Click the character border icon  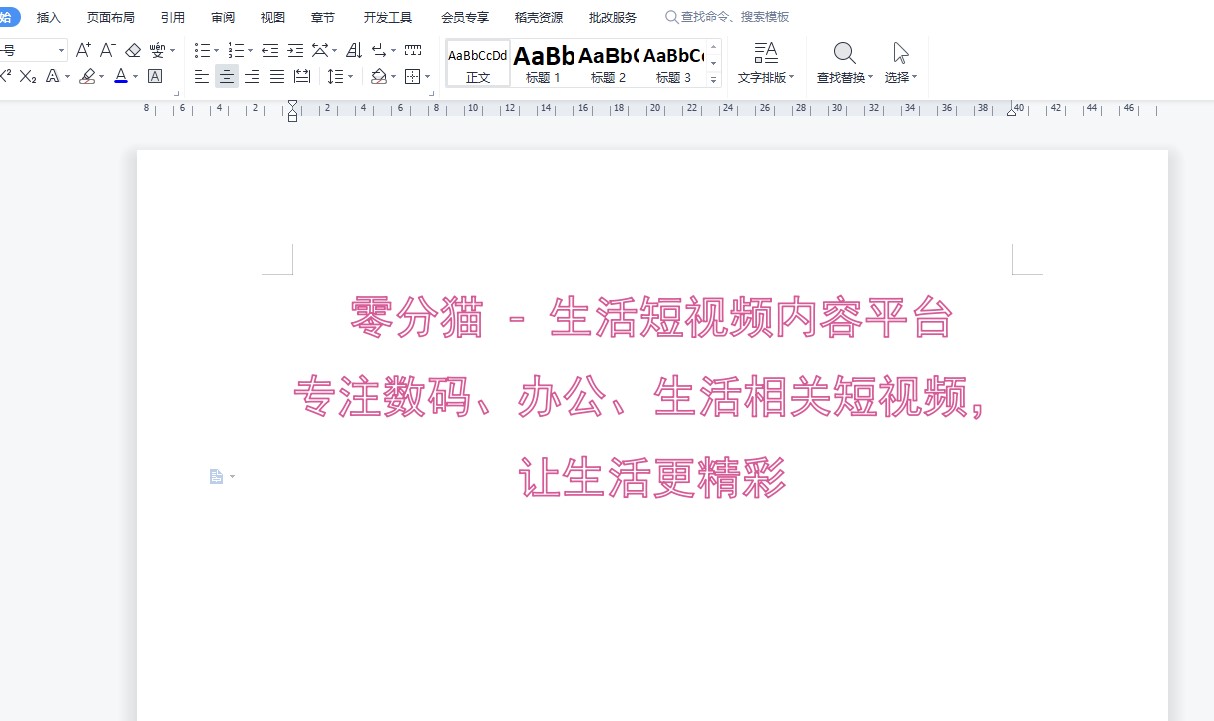point(155,76)
